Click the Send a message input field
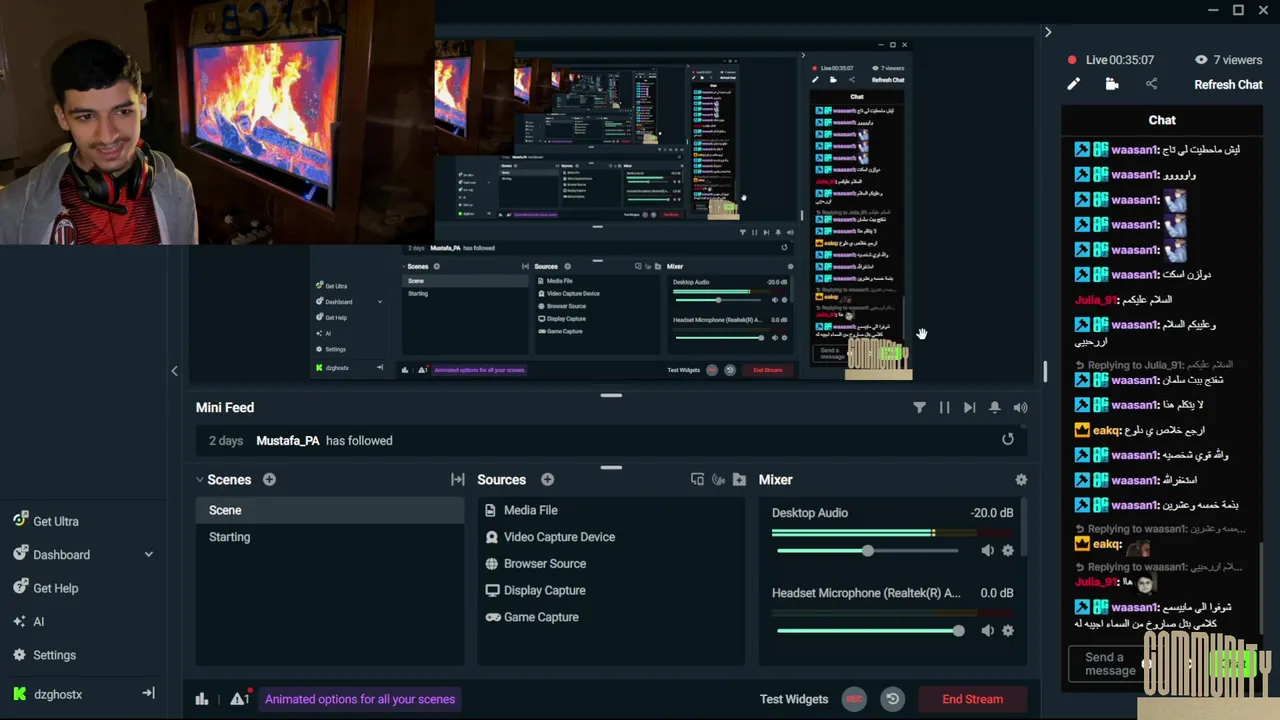 coord(1110,664)
